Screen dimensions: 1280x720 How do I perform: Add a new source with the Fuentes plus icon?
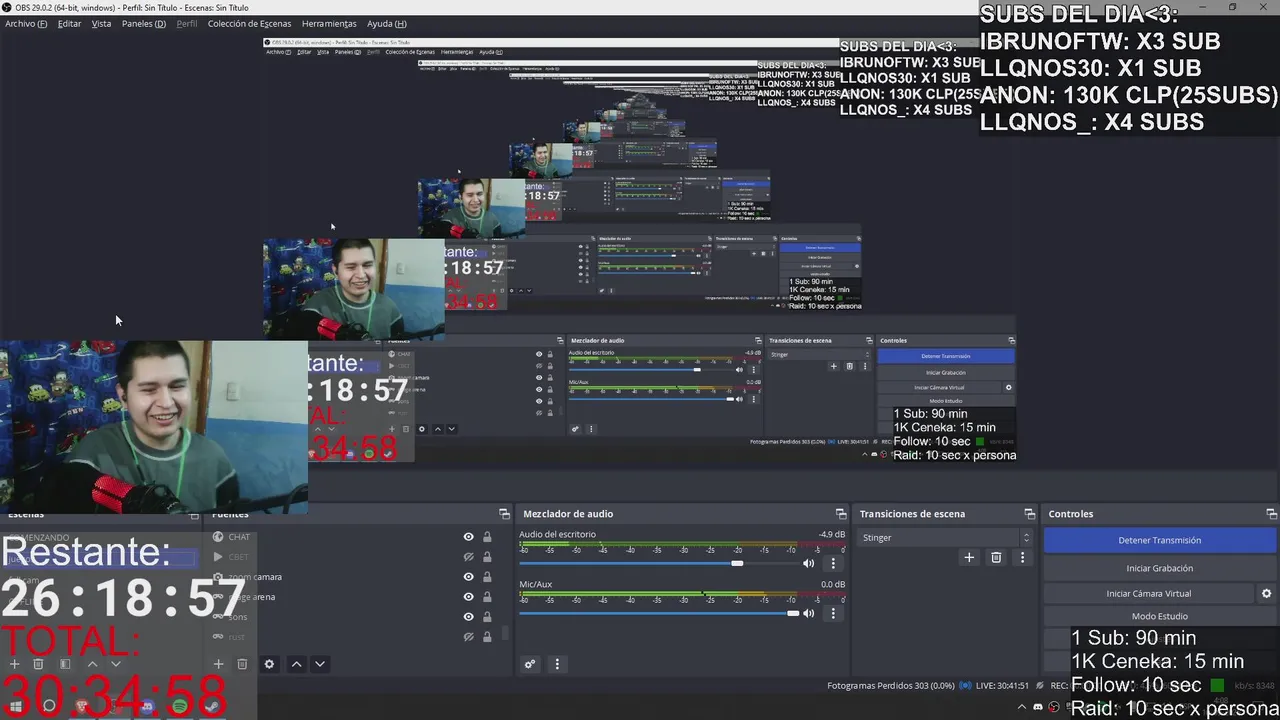pyautogui.click(x=218, y=664)
